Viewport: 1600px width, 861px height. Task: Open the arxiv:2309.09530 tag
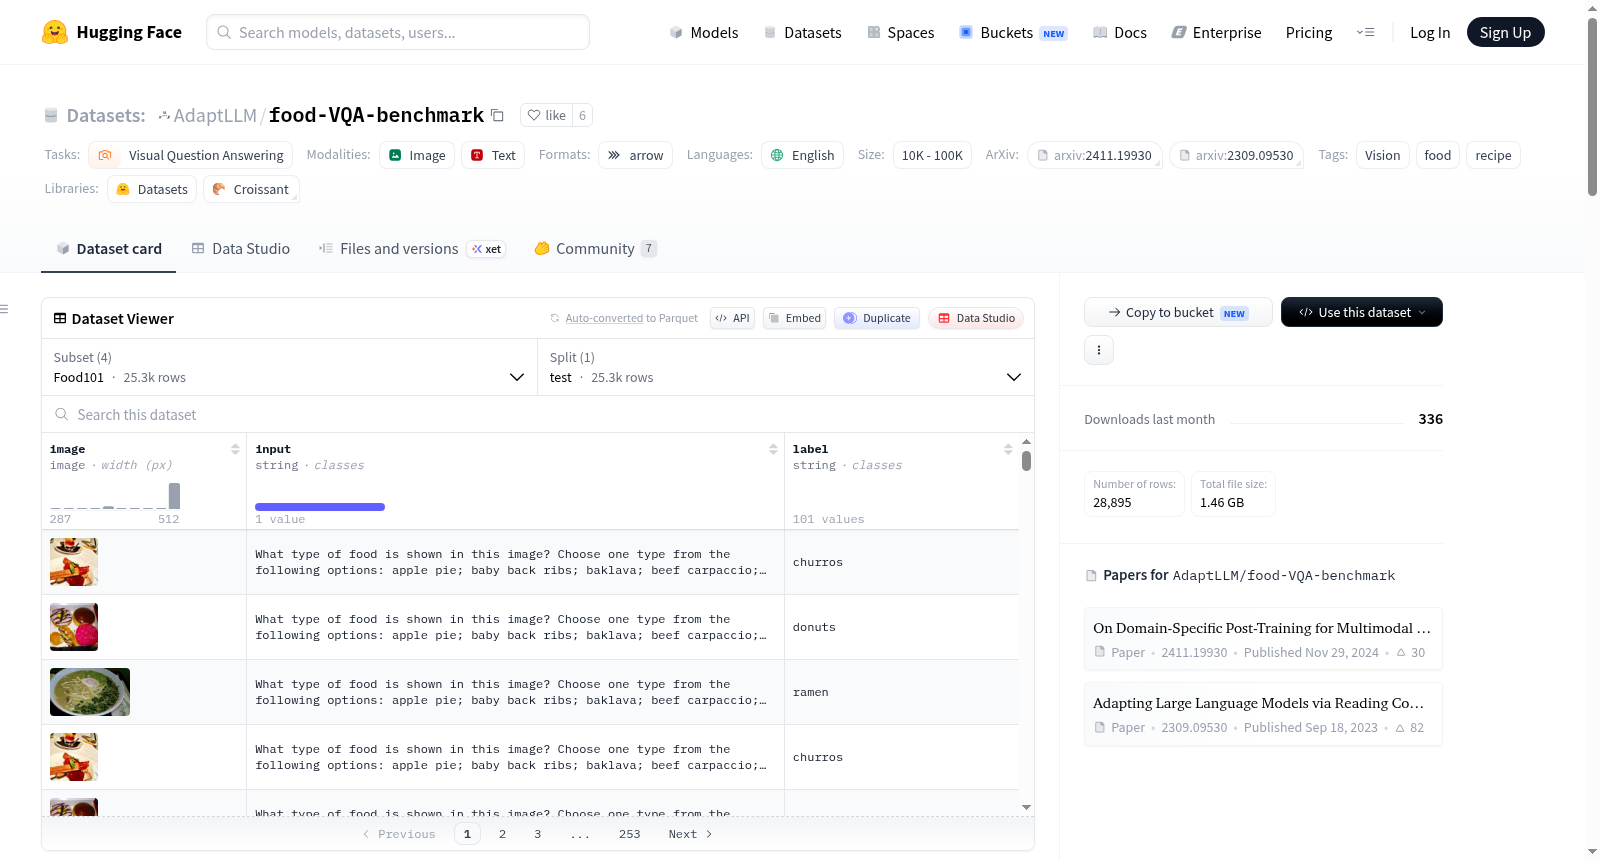[x=1236, y=155]
